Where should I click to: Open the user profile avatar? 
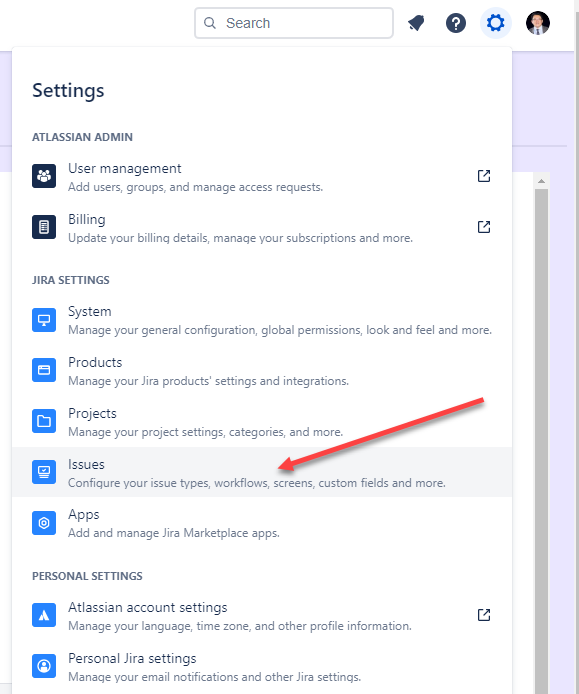[x=538, y=23]
